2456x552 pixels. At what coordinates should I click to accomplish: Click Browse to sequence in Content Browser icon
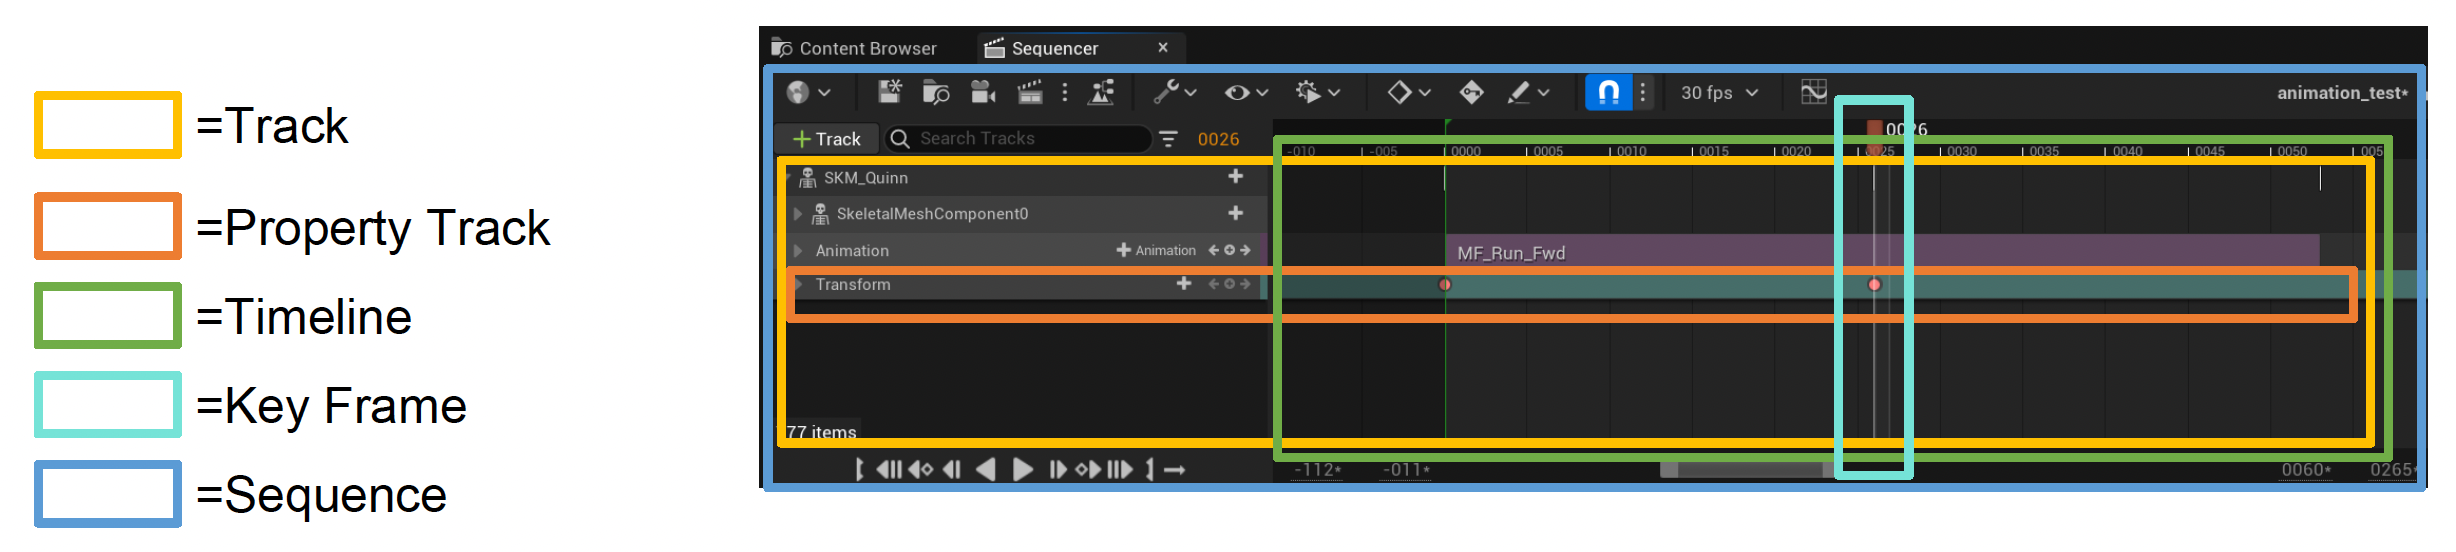pyautogui.click(x=935, y=93)
